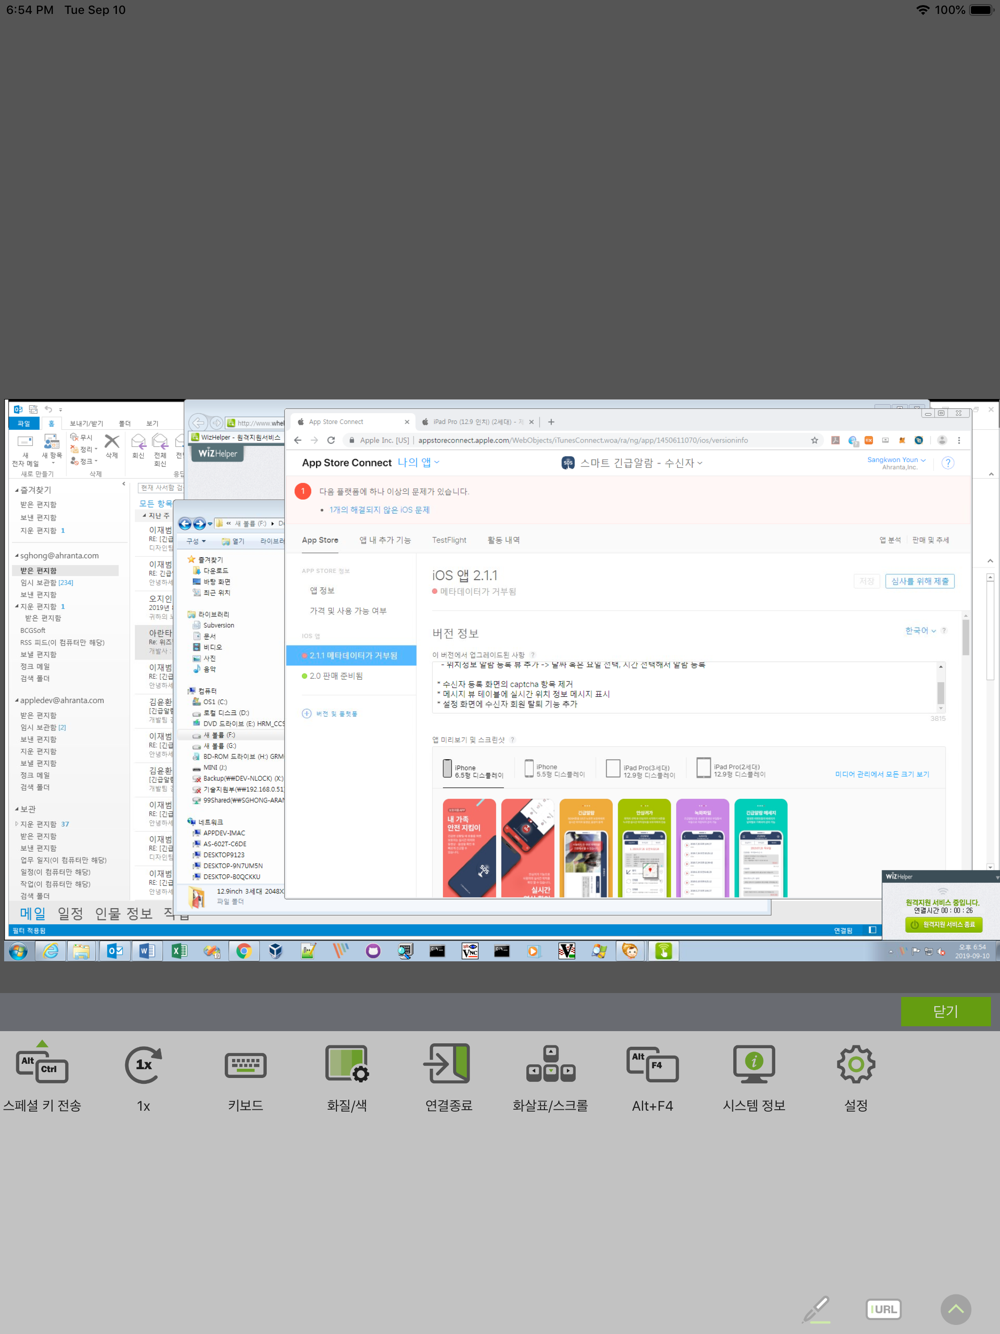
Task: Click Outlook delete (삭제) X icon
Action: pos(112,446)
